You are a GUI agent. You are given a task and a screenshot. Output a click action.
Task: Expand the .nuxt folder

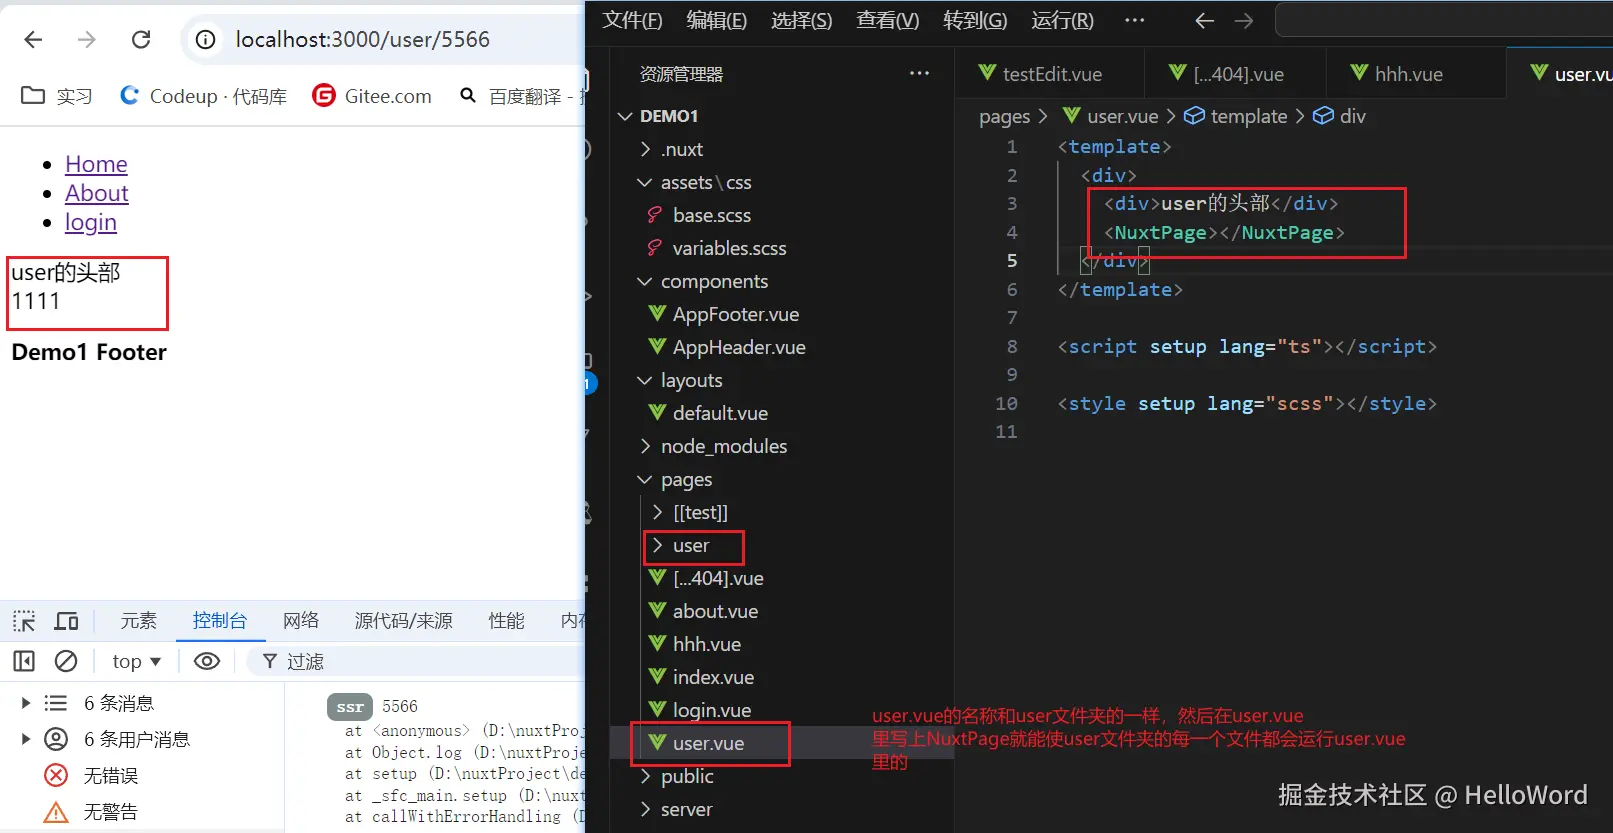(x=780, y=149)
